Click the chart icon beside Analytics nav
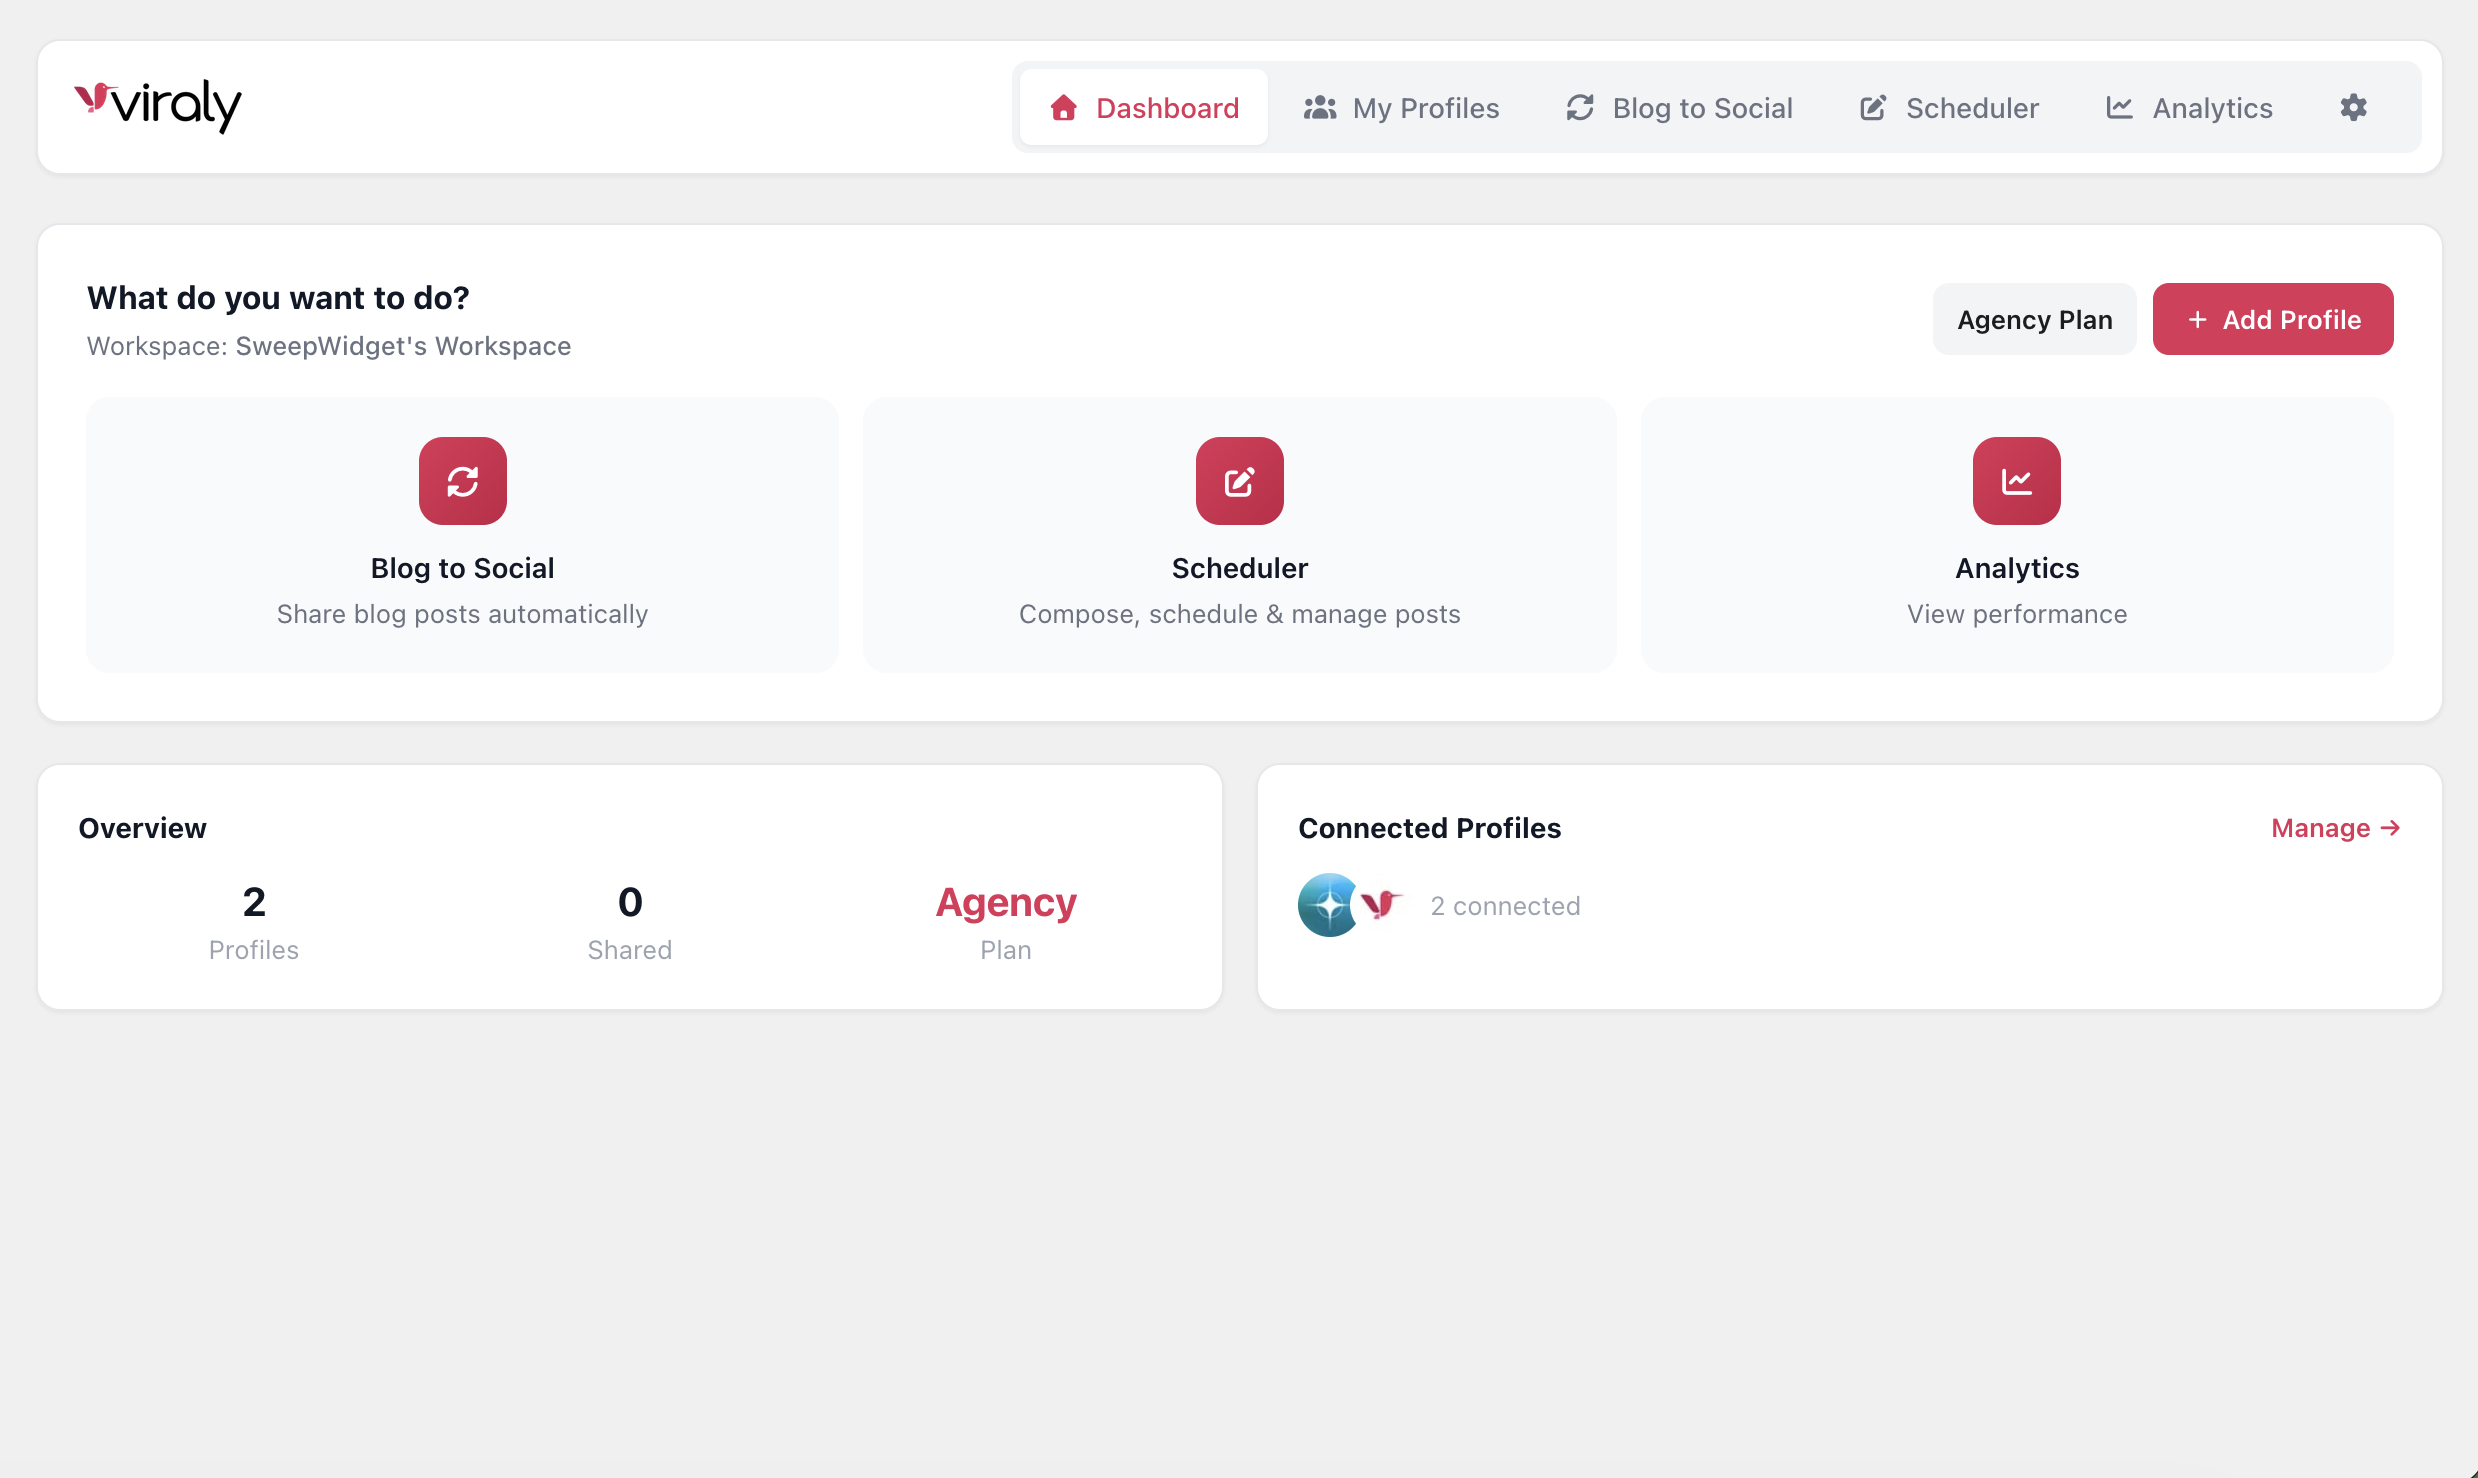The width and height of the screenshot is (2478, 1478). click(2119, 107)
